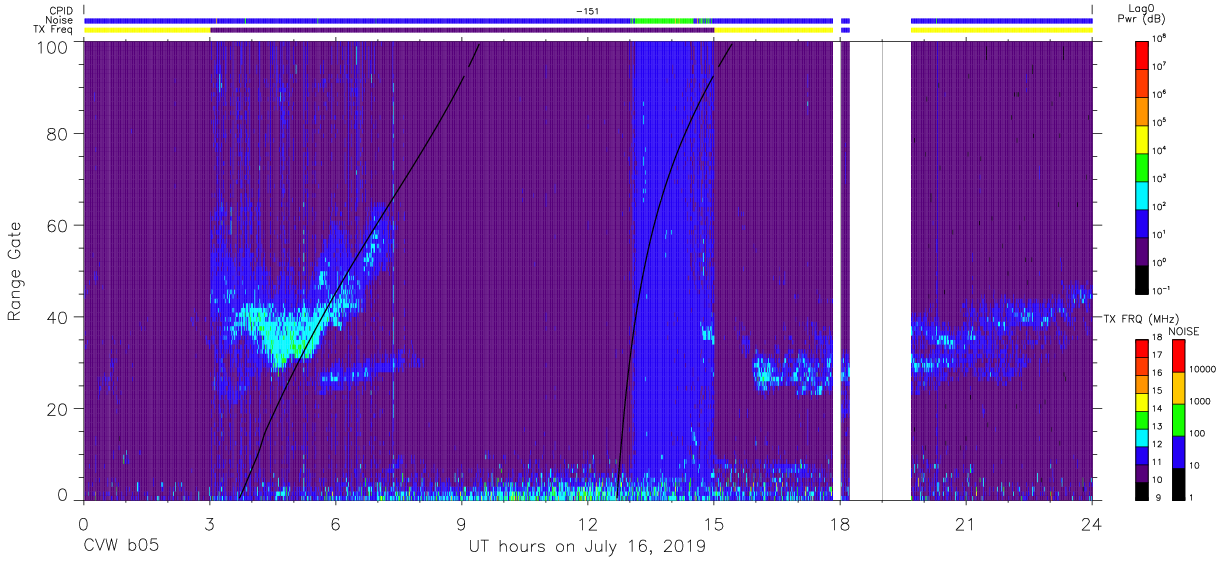Click the 'NOISE' legend title

(1183, 331)
